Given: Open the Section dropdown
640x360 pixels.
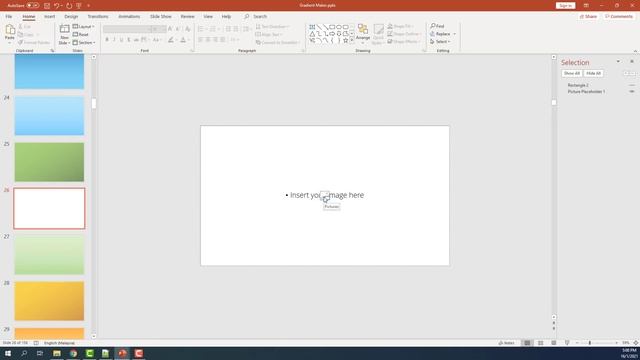Looking at the screenshot, I should click(x=84, y=42).
